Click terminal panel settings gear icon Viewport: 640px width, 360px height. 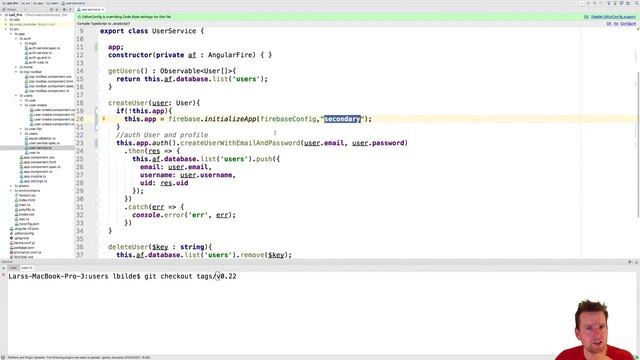(630, 262)
